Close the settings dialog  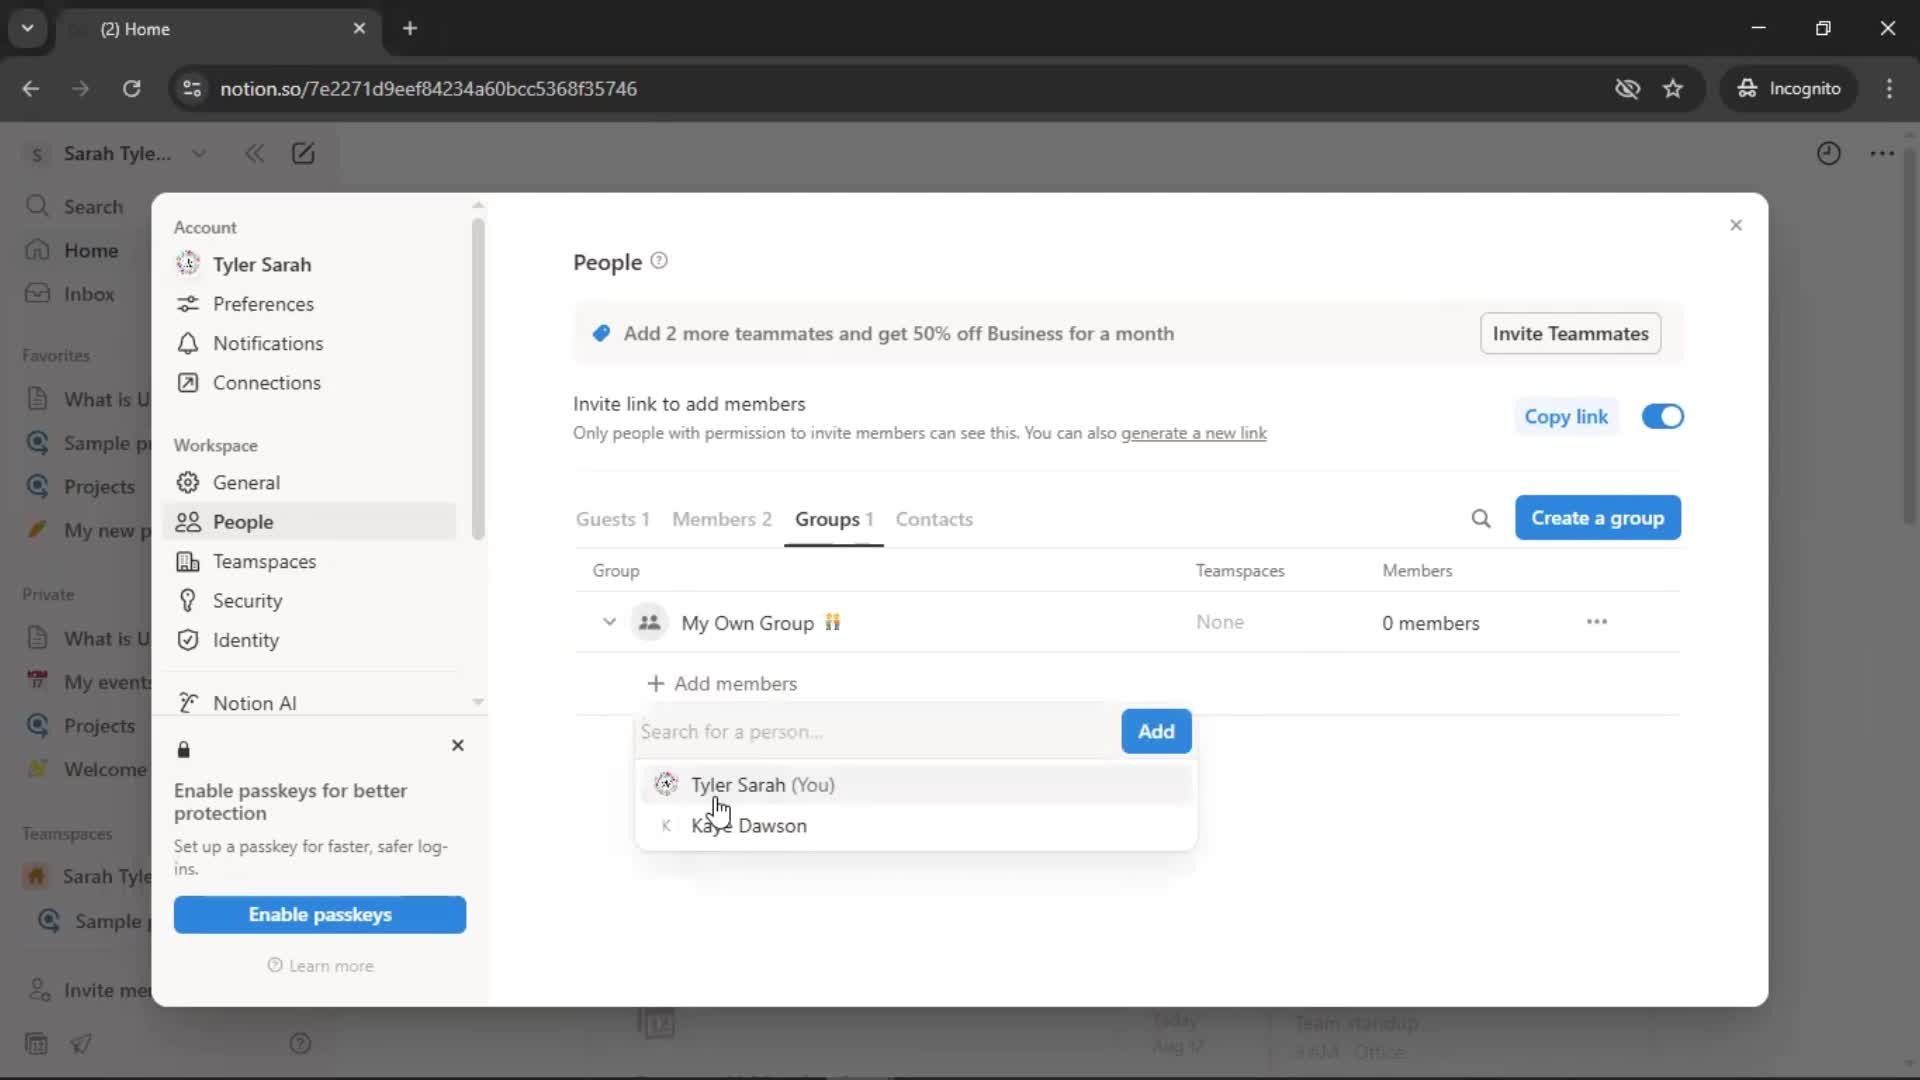tap(1736, 225)
